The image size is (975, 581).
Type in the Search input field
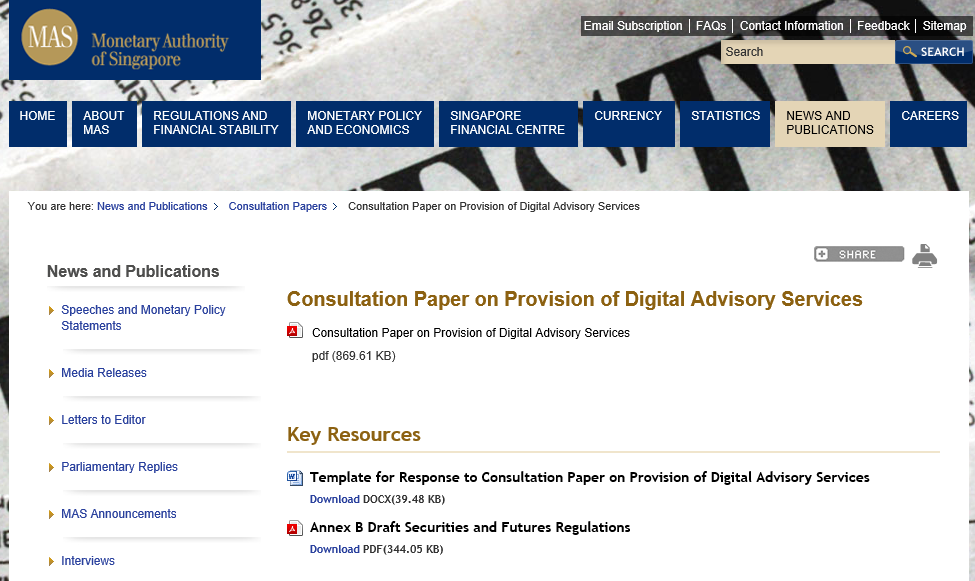(807, 52)
